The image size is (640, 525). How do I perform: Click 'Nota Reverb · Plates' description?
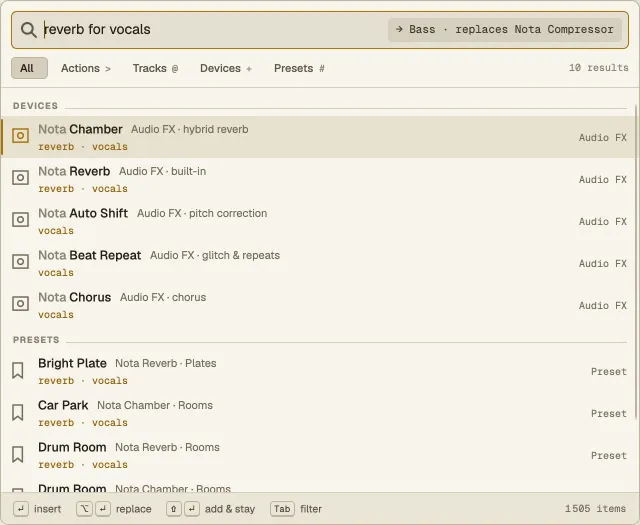click(166, 363)
